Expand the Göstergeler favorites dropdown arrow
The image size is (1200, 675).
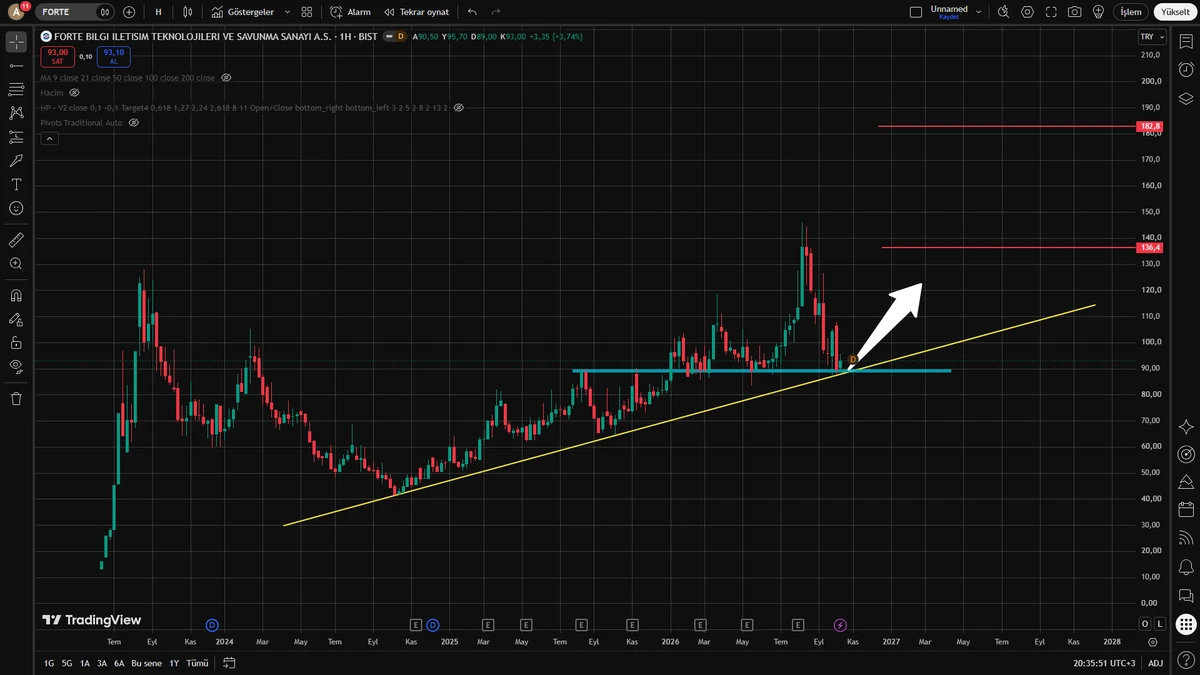coord(287,12)
